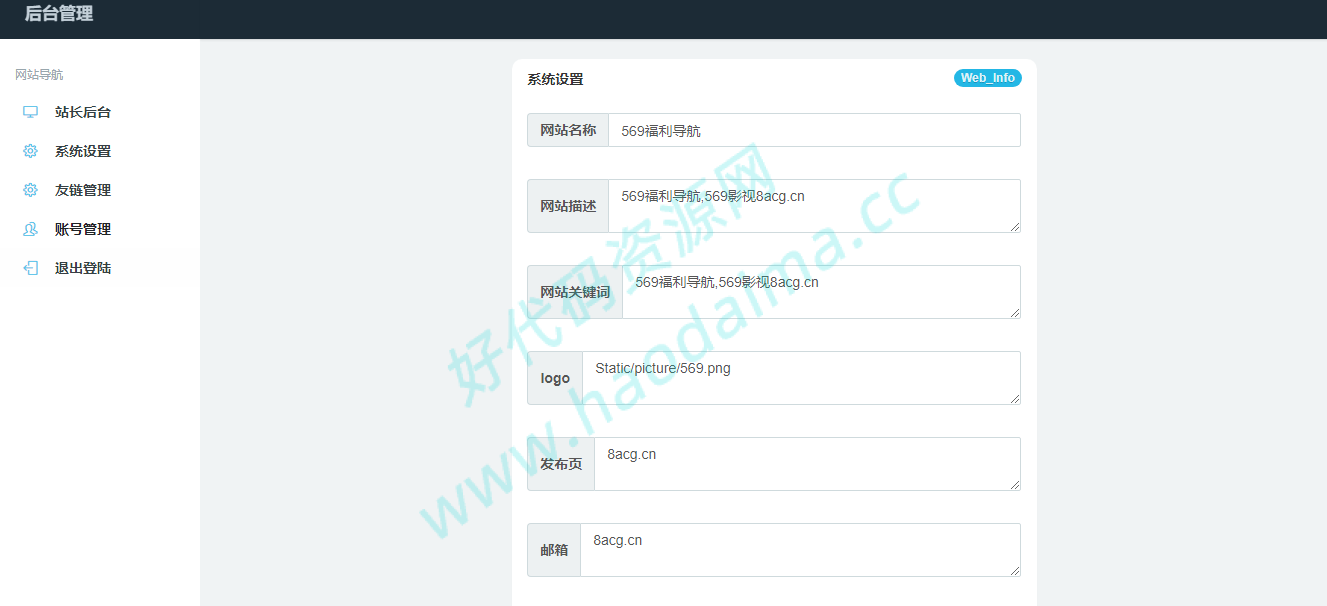The width and height of the screenshot is (1327, 606).
Task: Click the 网站关键词 field label
Action: (x=575, y=292)
